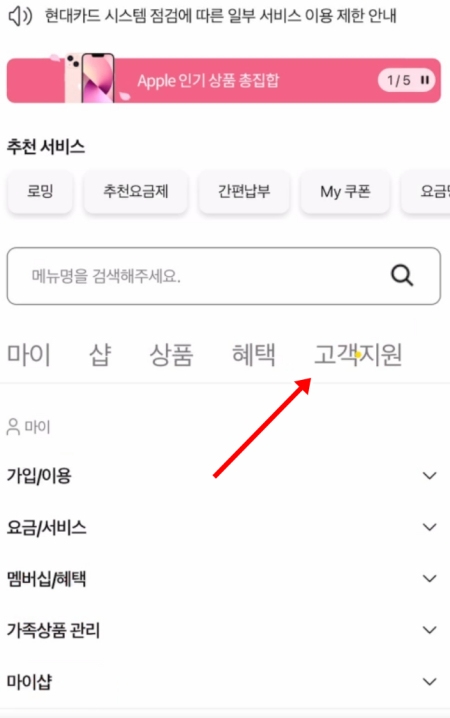Open the 고객지원 tab

[358, 355]
